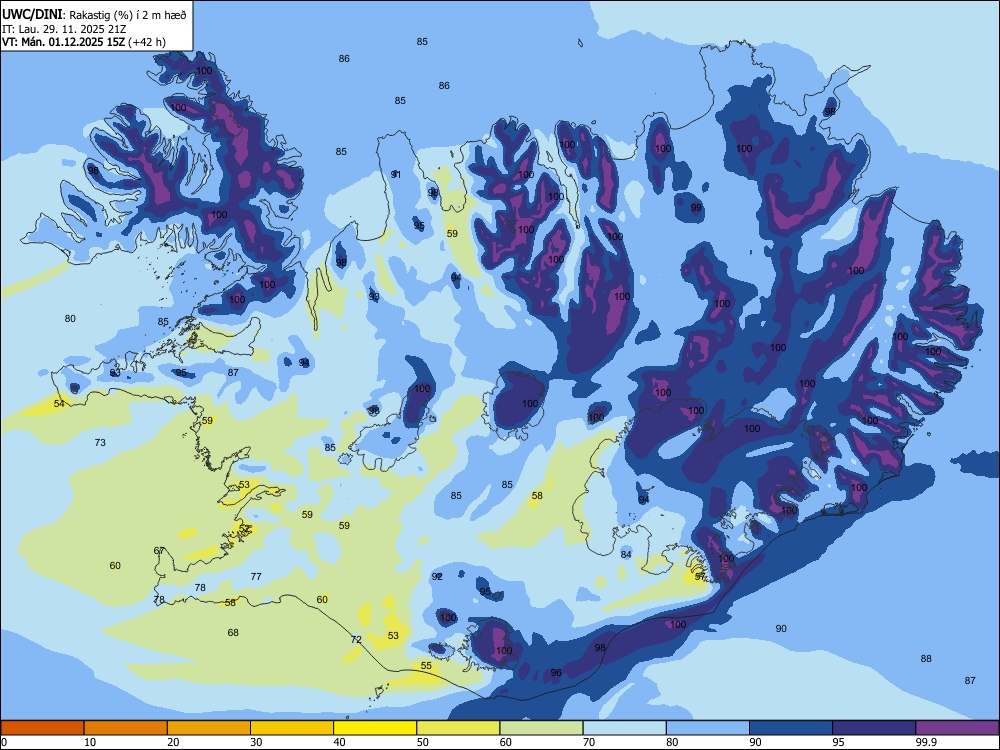Select the offshore value '88'
Image resolution: width=1000 pixels, height=750 pixels.
(926, 659)
